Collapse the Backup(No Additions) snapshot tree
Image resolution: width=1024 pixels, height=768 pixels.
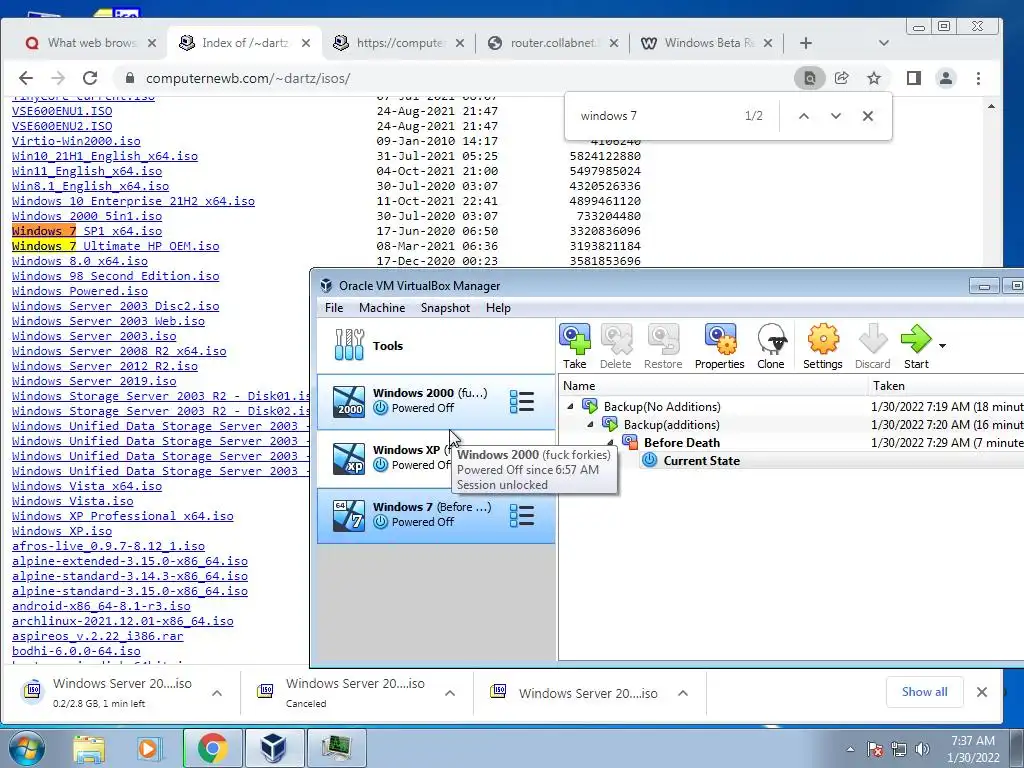click(x=570, y=406)
